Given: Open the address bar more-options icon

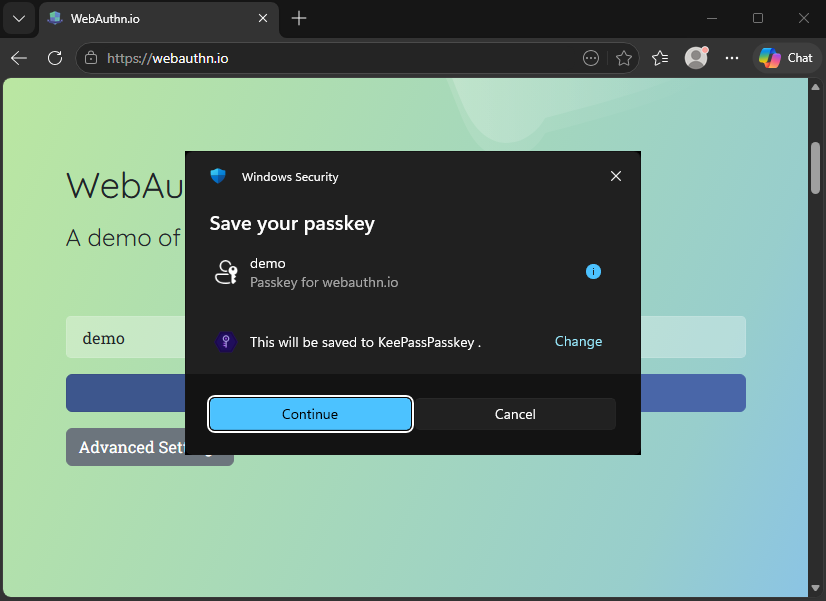Looking at the screenshot, I should click(591, 58).
